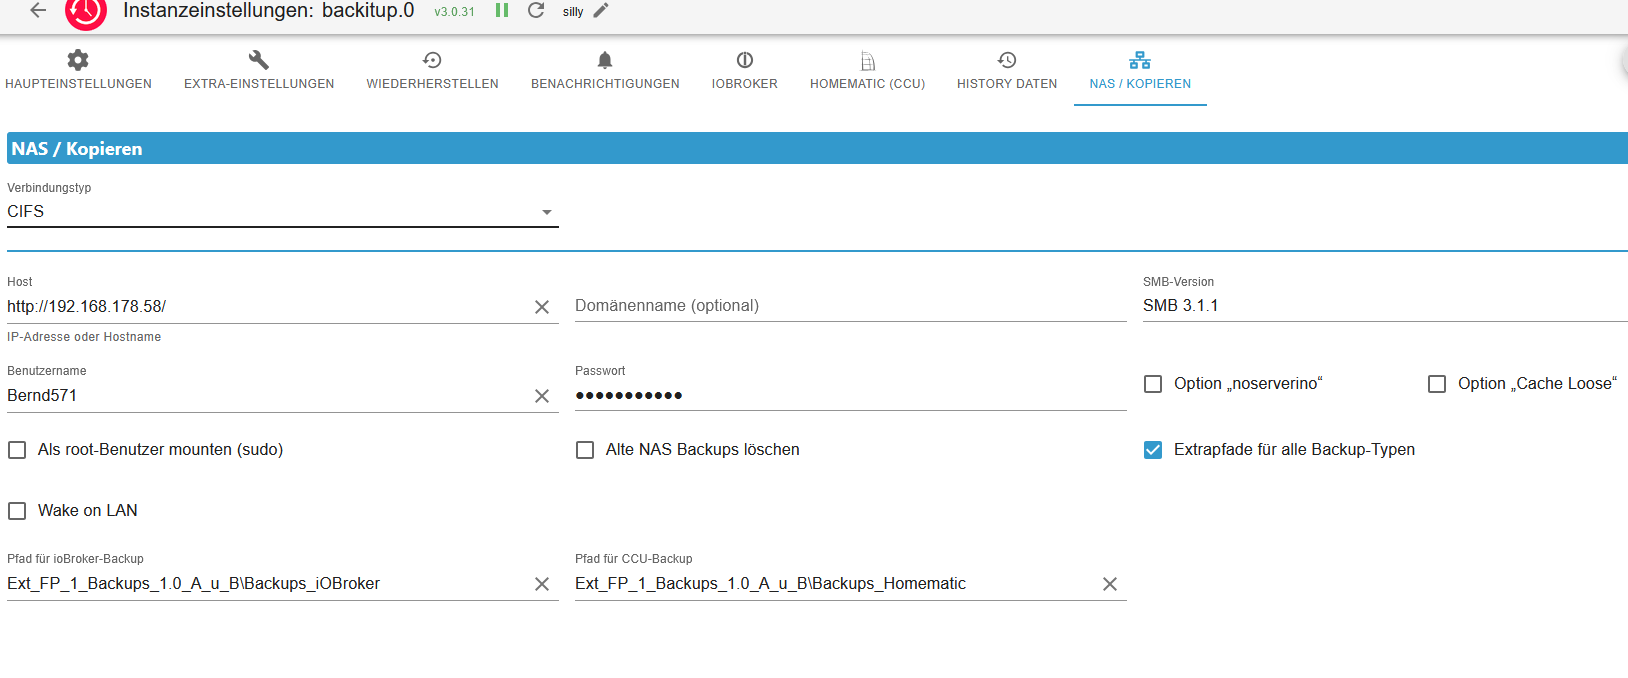Click the version label v3.0.31
Viewport: 1628px width, 678px height.
point(454,12)
